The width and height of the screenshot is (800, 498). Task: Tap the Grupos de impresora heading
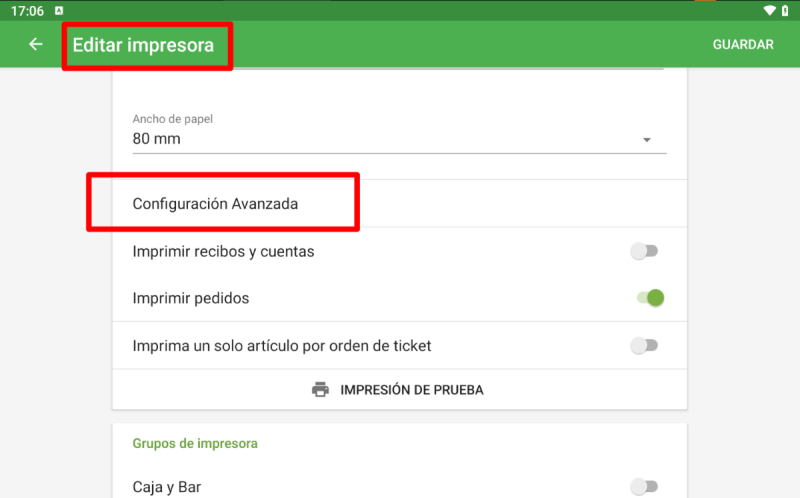195,443
